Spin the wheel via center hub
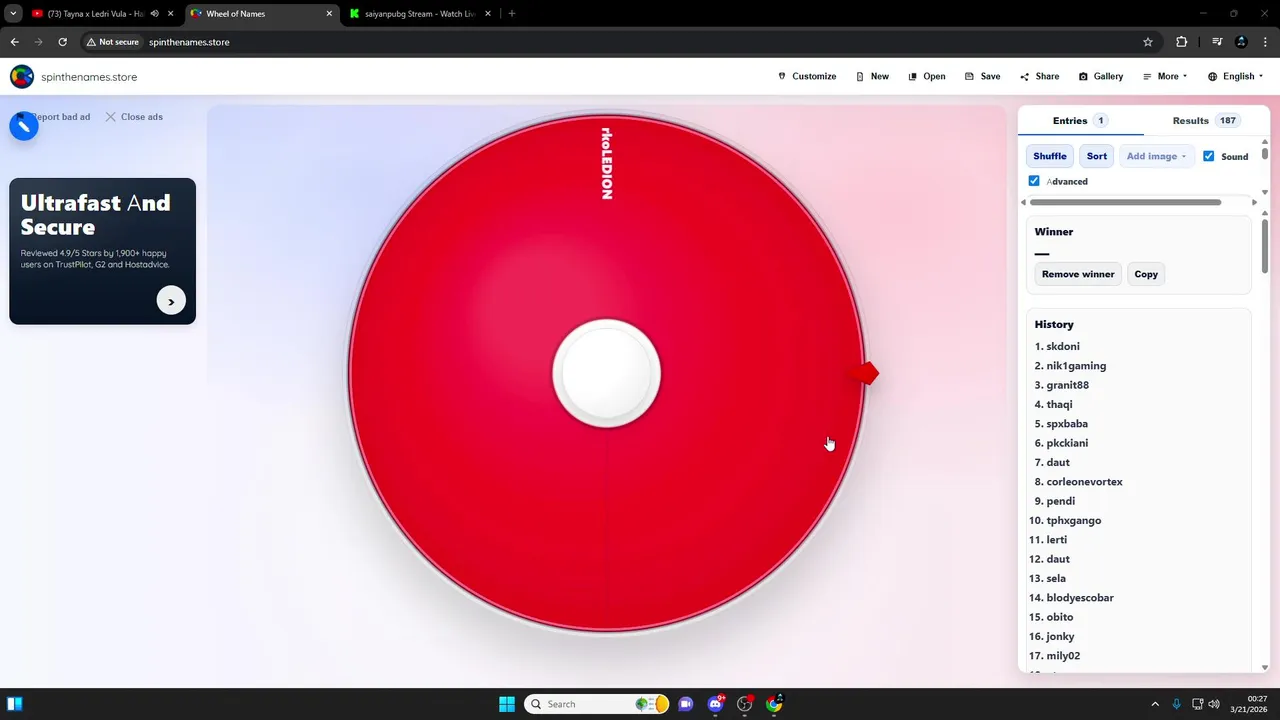The image size is (1280, 720). coord(607,374)
